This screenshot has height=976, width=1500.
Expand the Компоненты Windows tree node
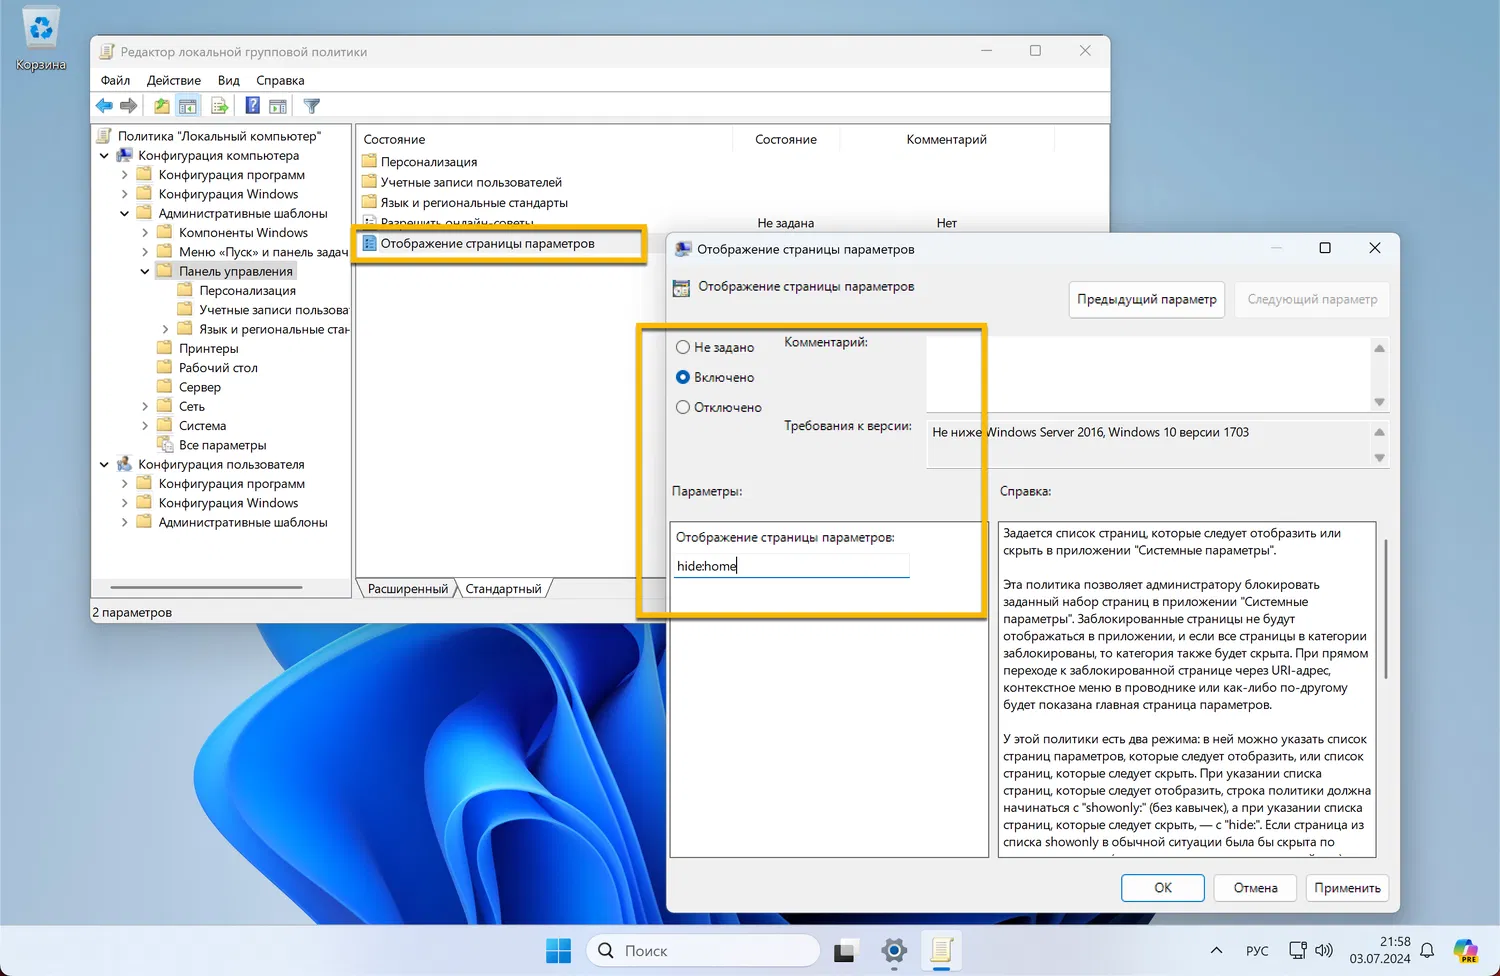145,233
